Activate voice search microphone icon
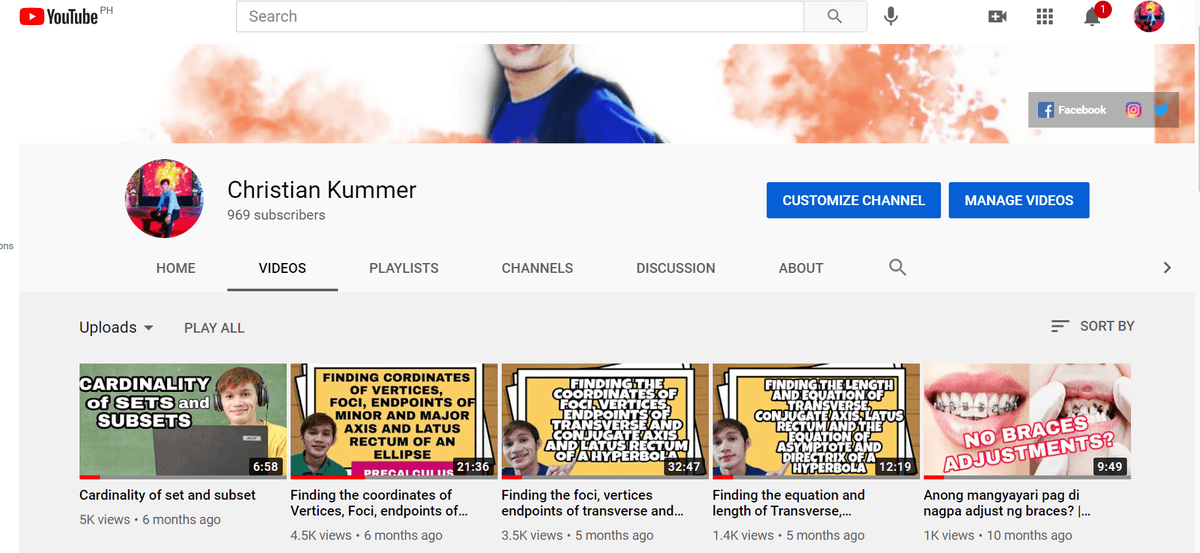 point(890,17)
